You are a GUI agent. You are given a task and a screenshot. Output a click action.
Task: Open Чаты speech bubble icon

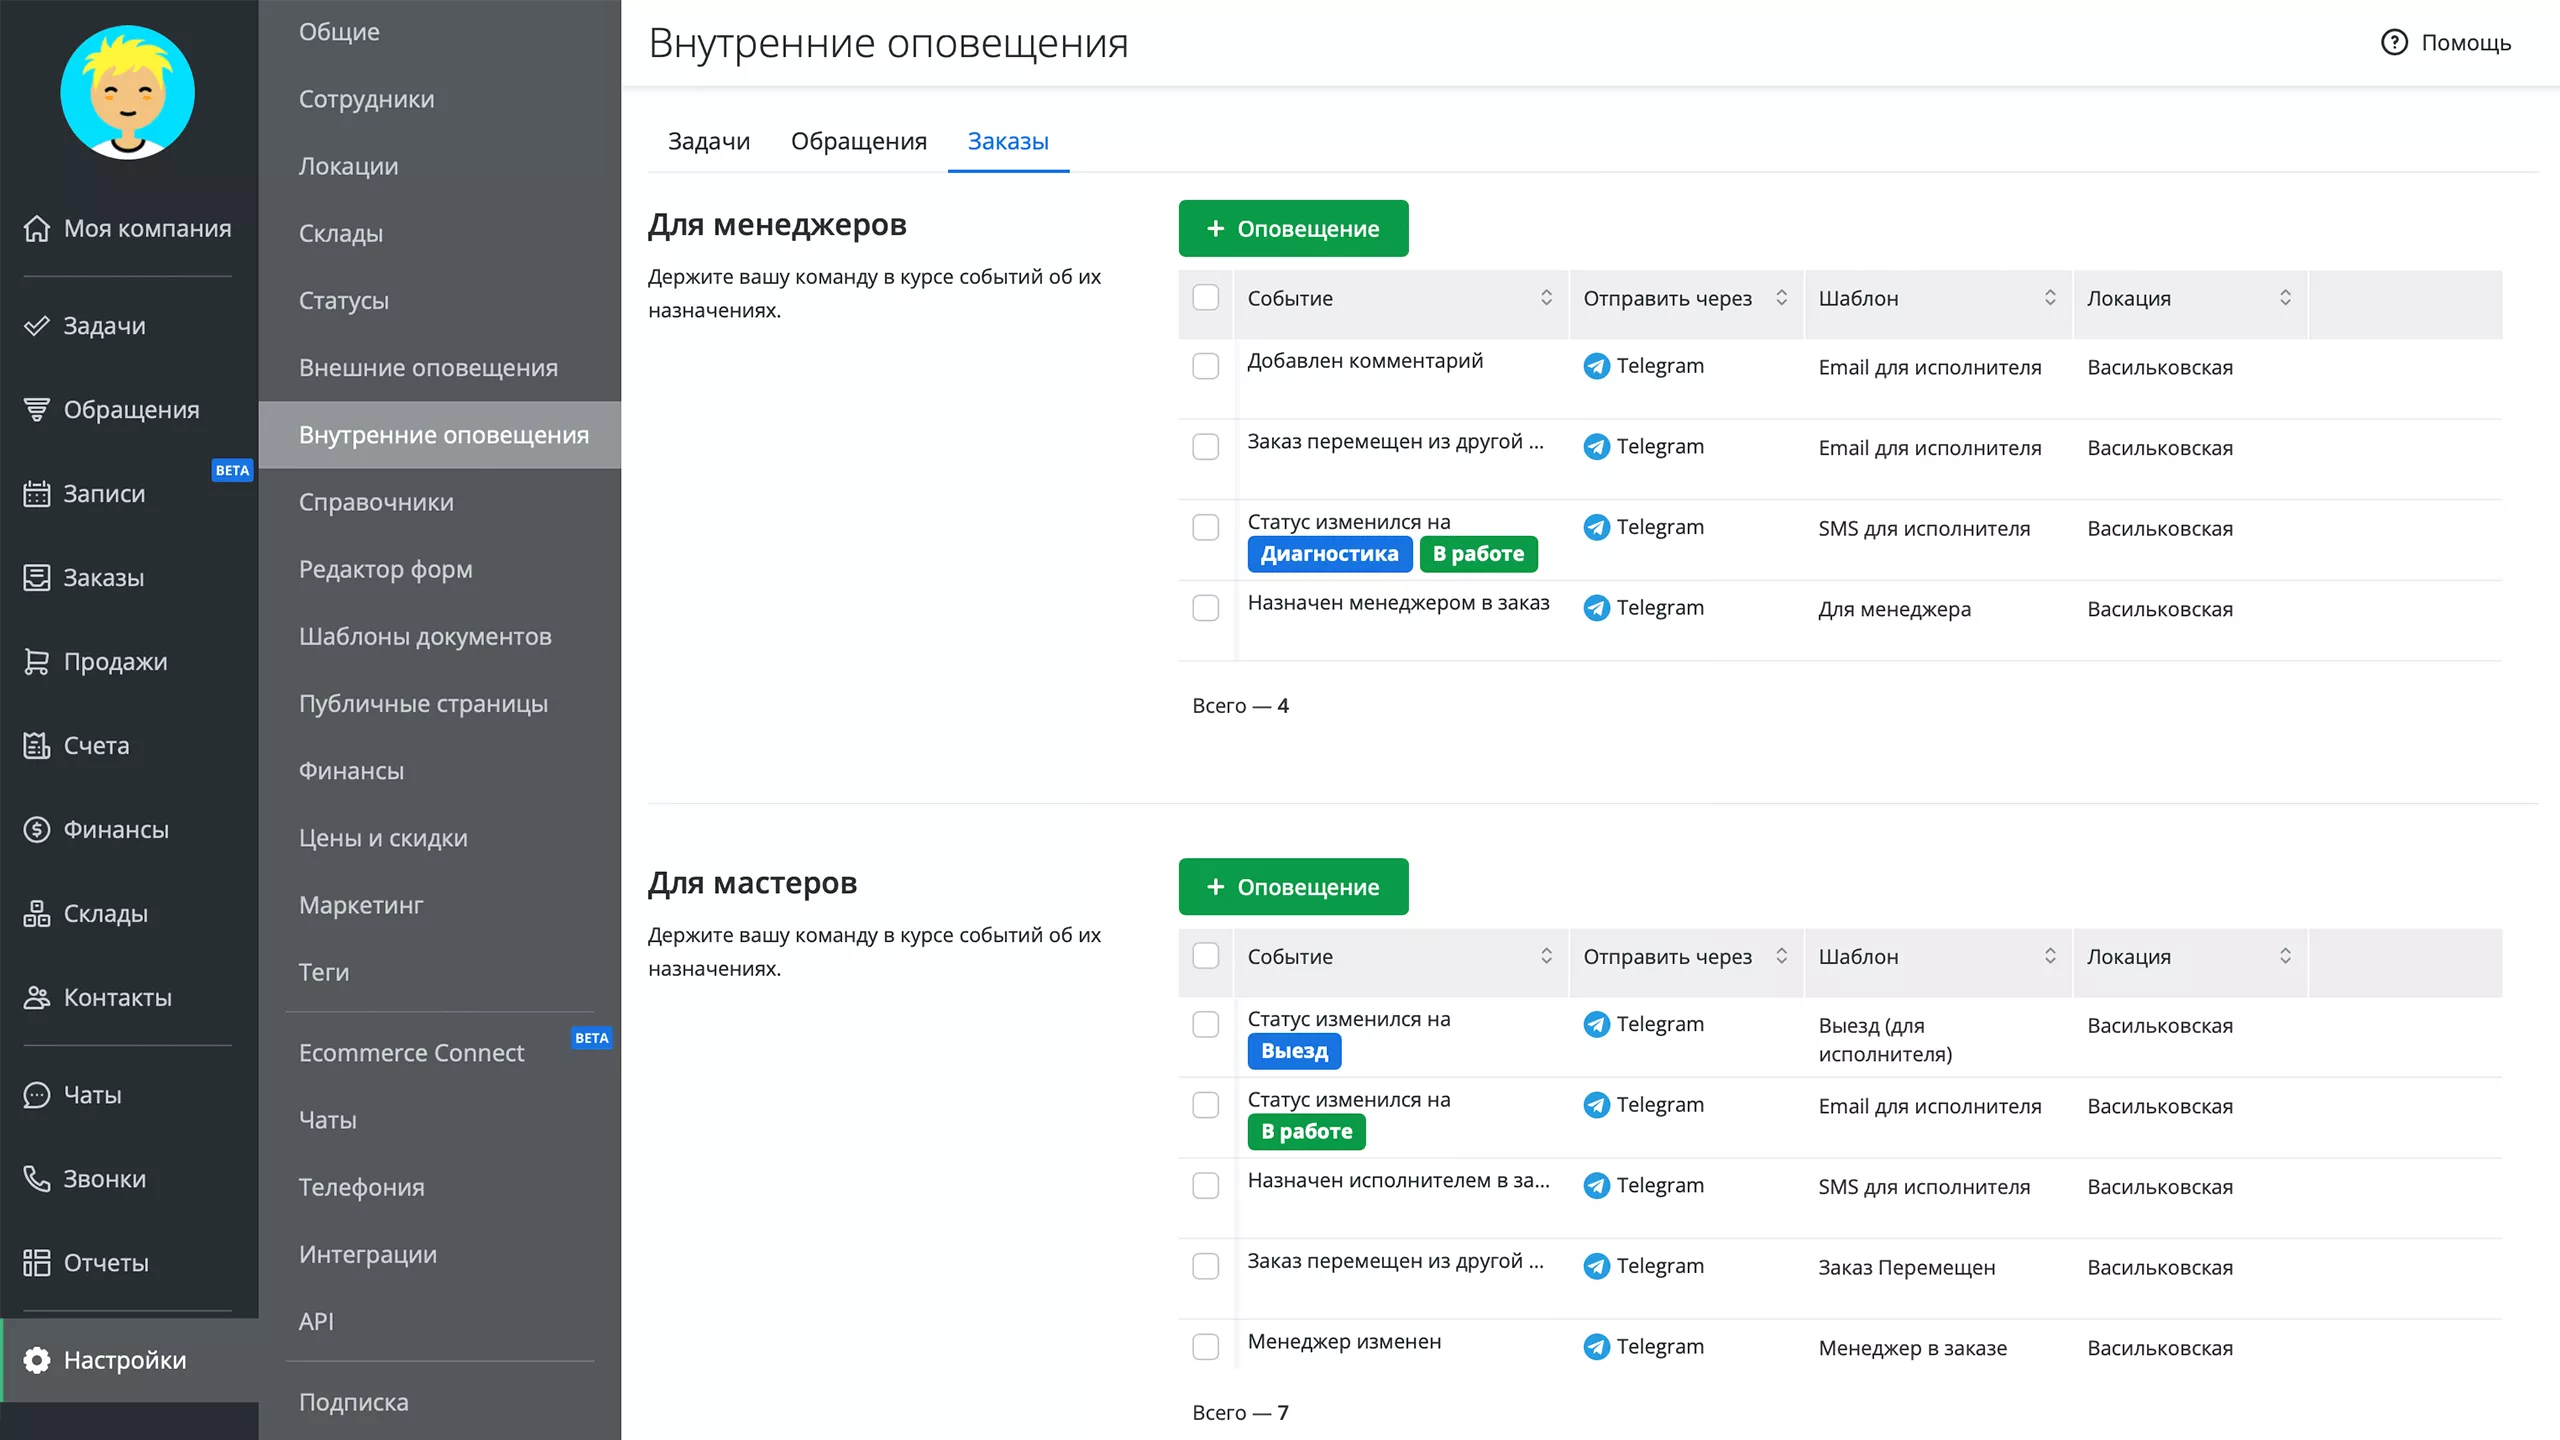click(x=37, y=1095)
